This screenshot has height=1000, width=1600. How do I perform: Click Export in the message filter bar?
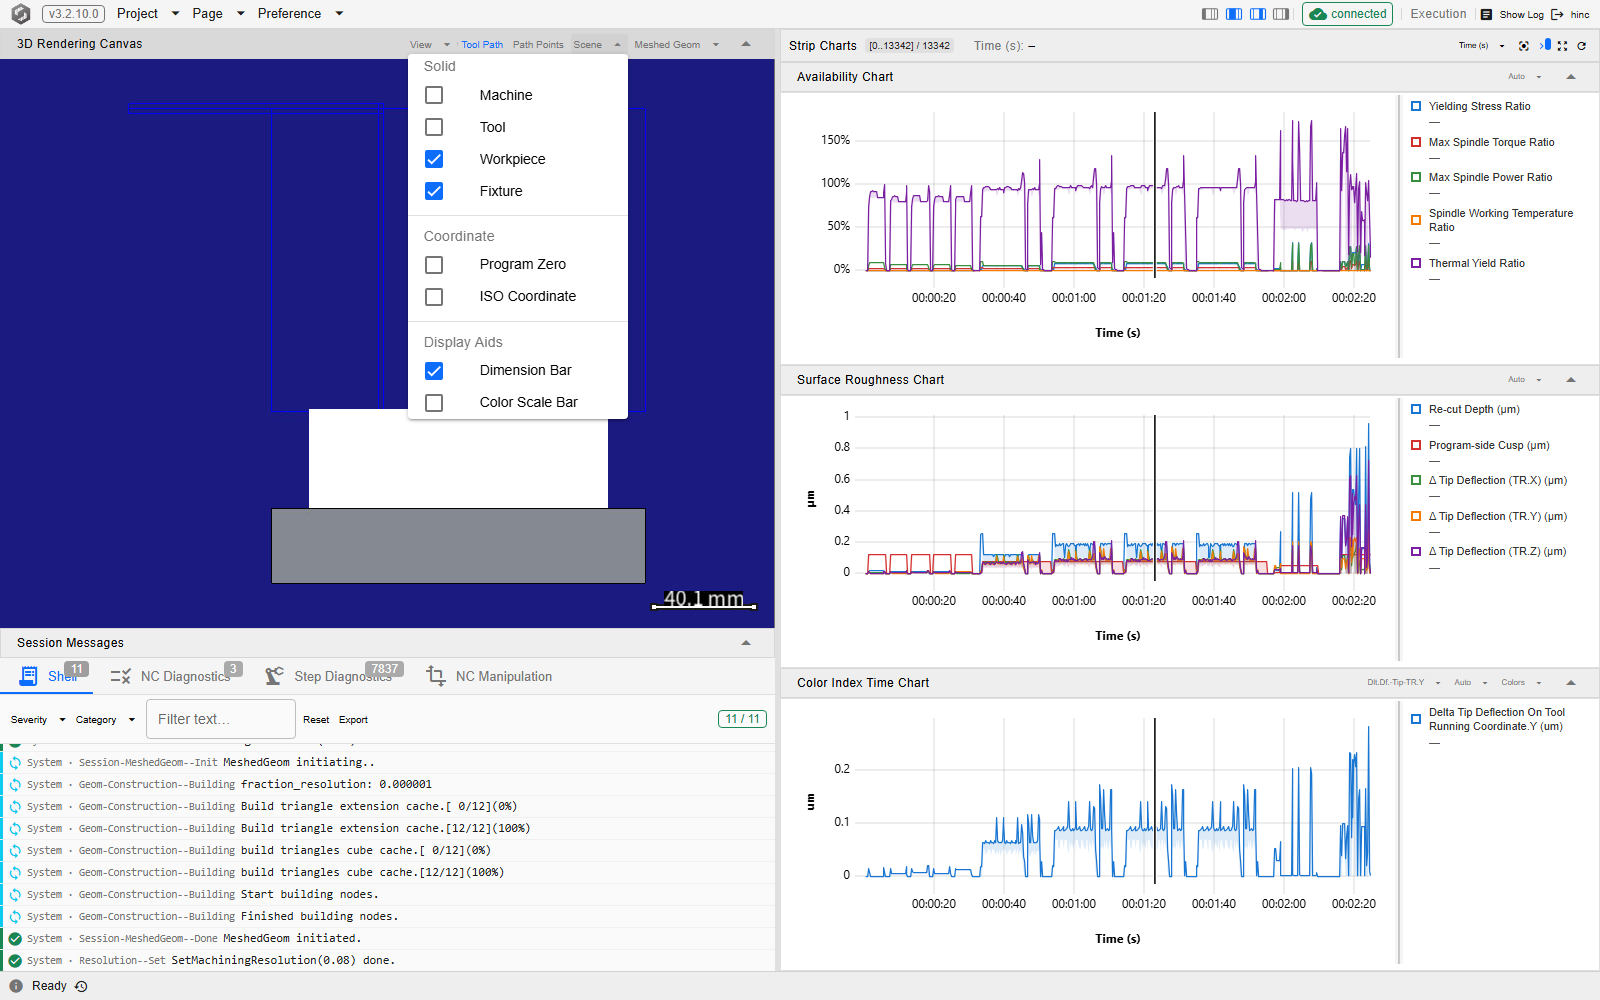point(353,720)
